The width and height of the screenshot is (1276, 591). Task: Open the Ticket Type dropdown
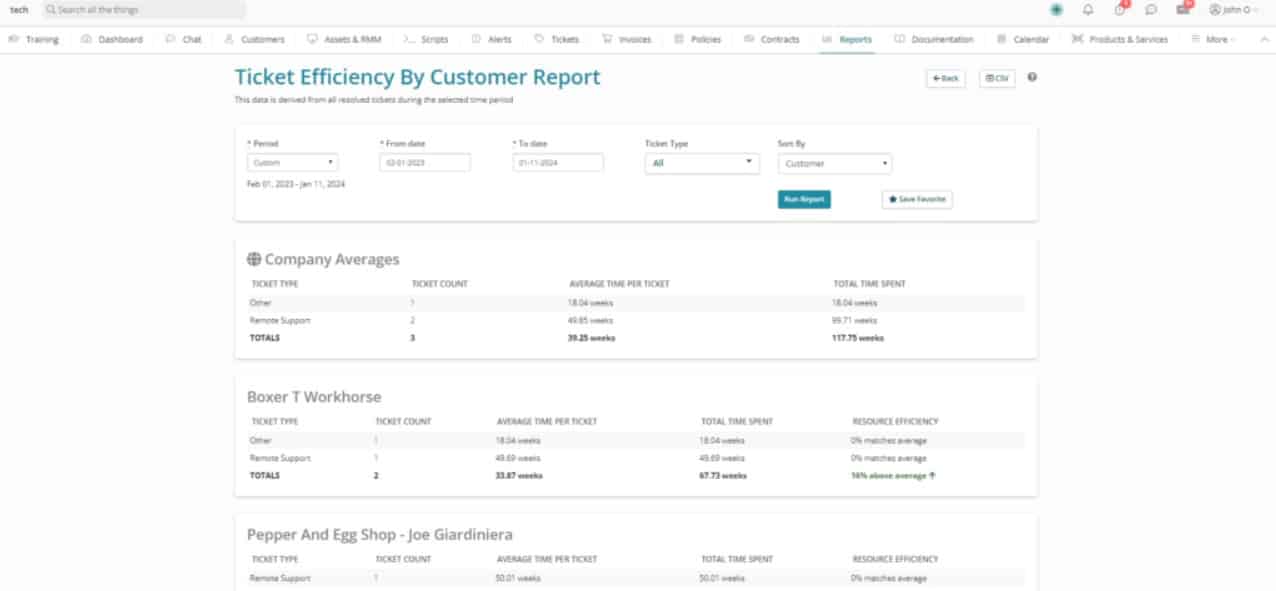702,163
